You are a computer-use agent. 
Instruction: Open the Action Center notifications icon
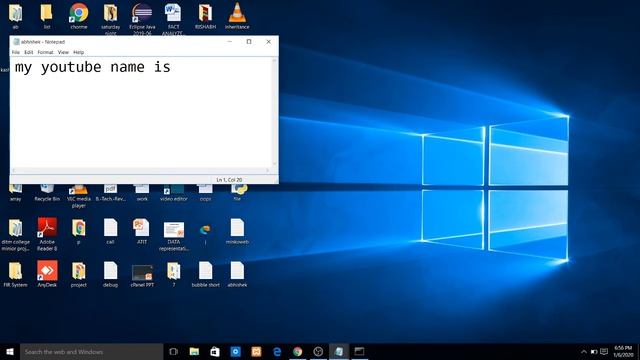click(604, 351)
